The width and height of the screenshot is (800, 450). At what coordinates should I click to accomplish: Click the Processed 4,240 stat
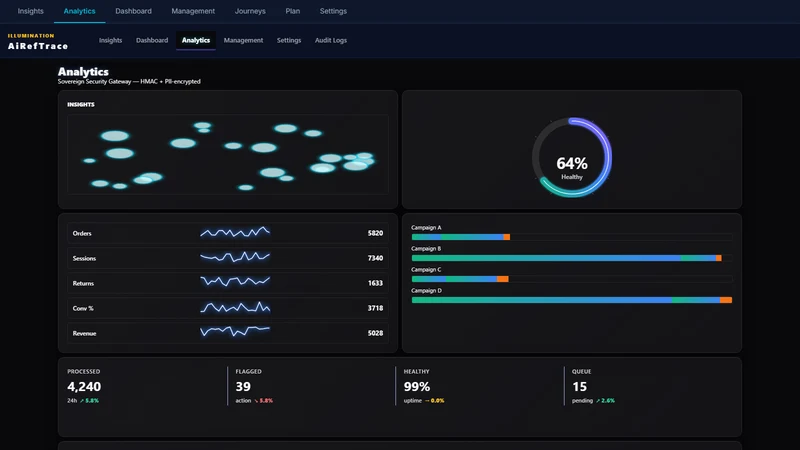click(84, 387)
